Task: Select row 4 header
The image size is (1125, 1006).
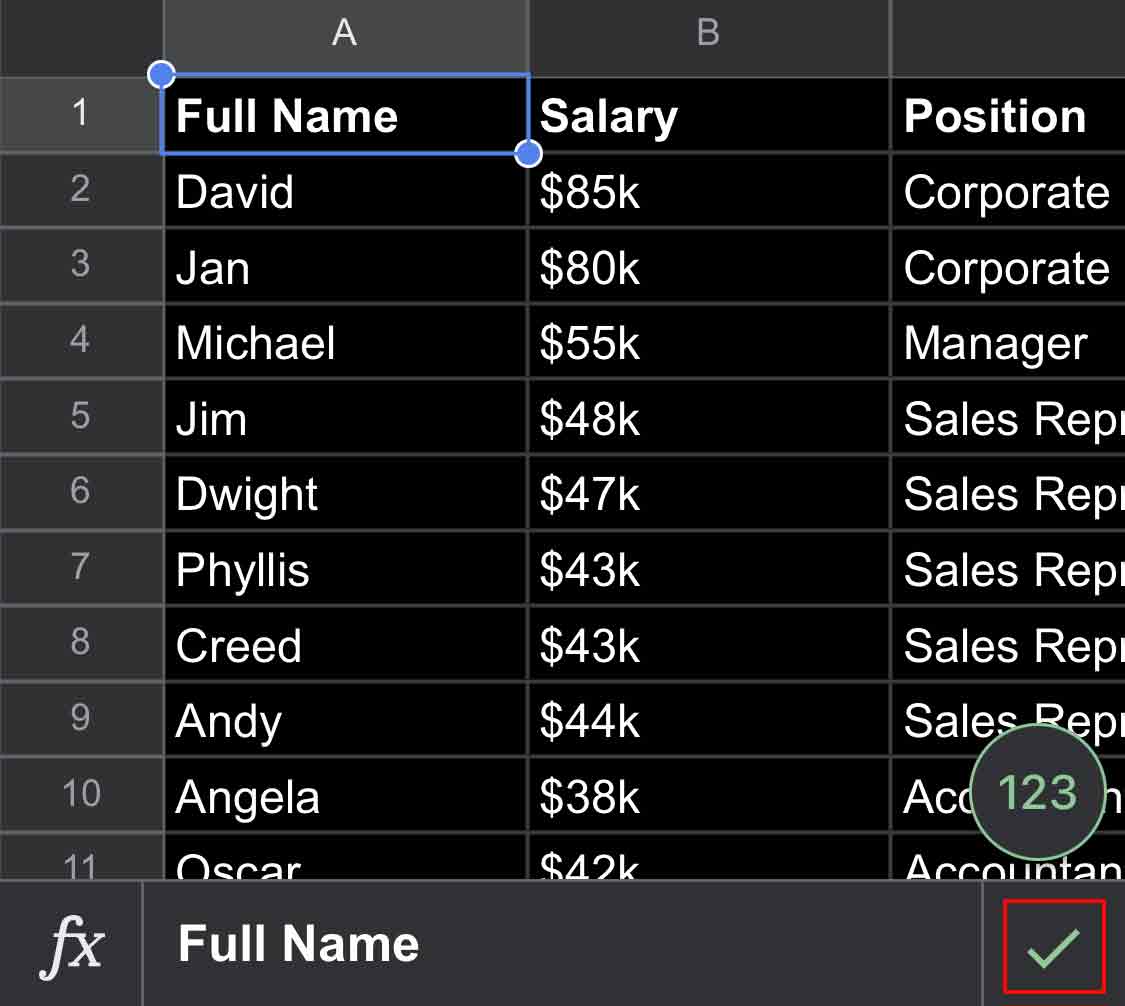Action: click(x=81, y=341)
